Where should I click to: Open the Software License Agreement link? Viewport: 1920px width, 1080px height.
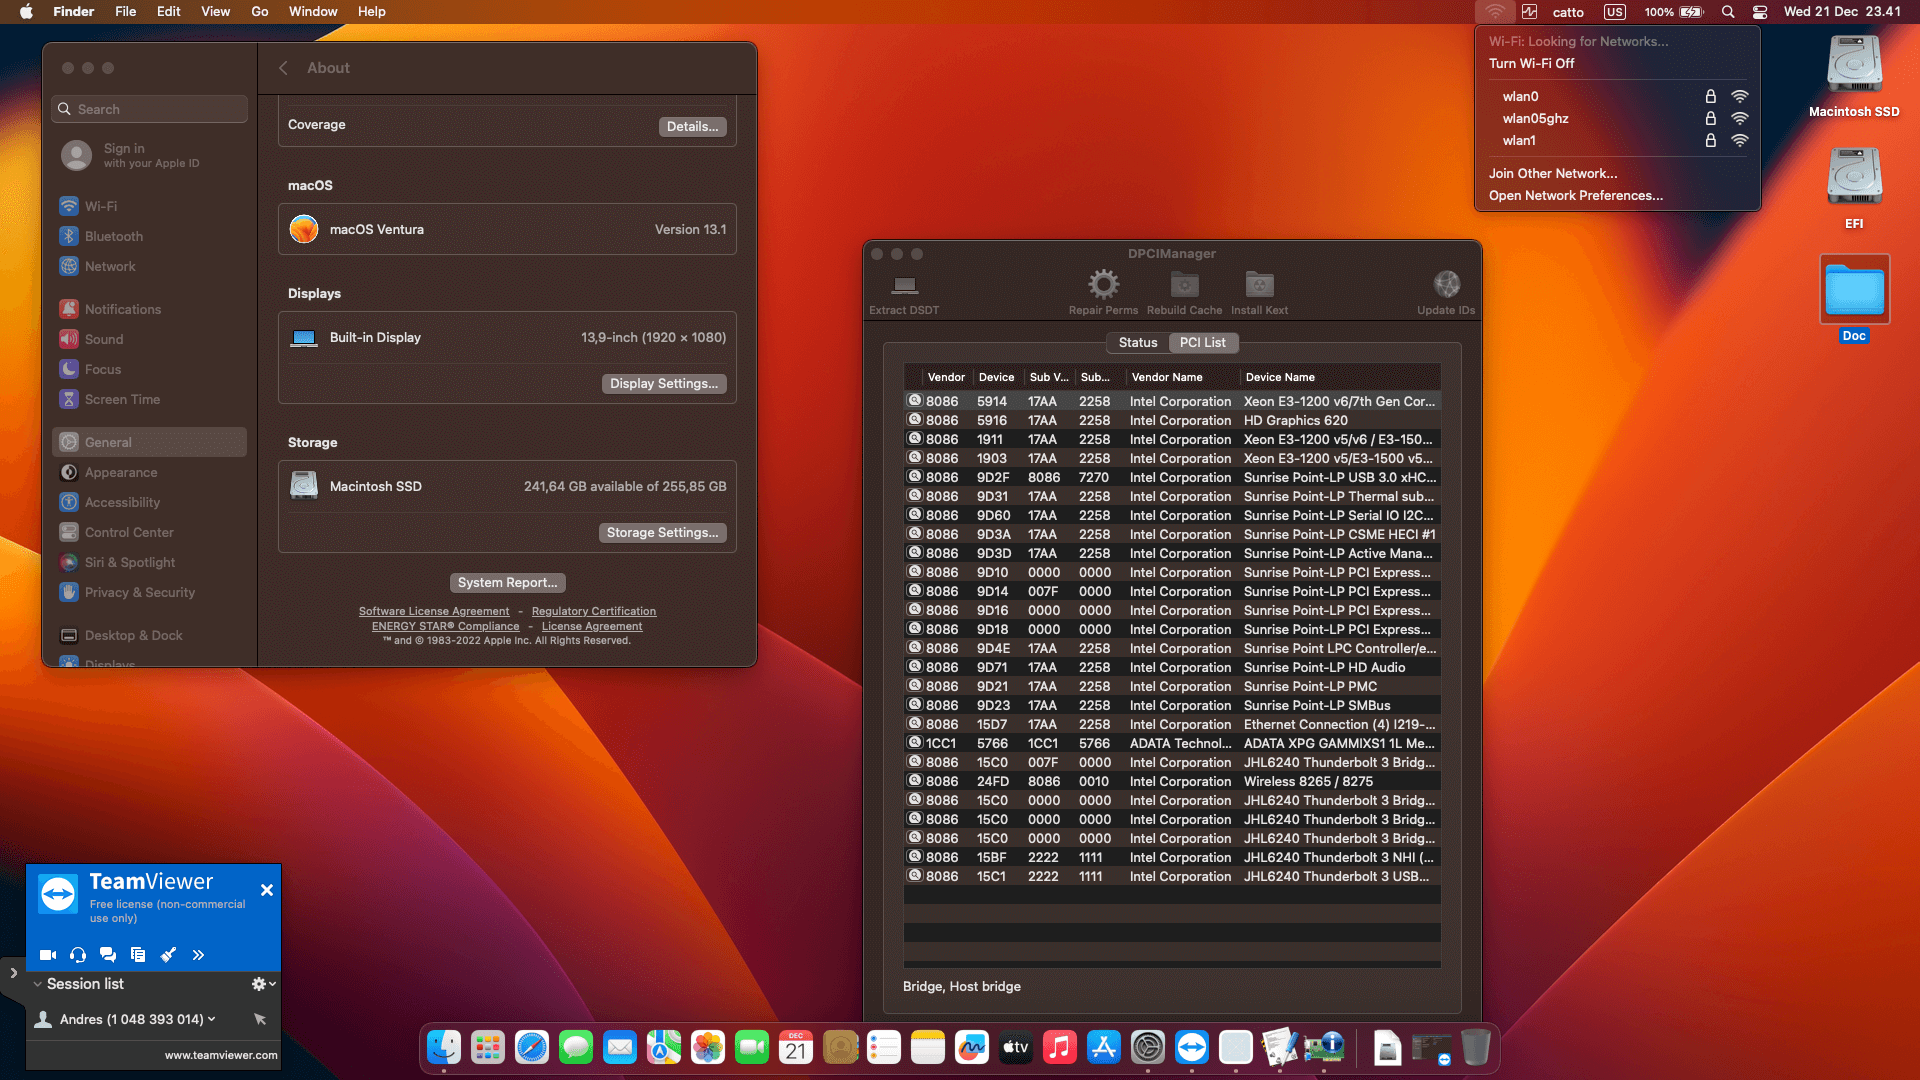point(434,611)
